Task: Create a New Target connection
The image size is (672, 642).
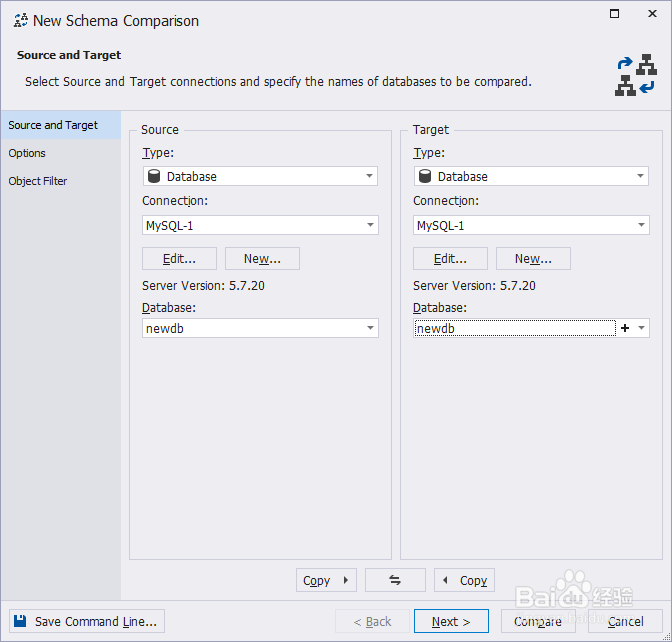Action: point(533,259)
